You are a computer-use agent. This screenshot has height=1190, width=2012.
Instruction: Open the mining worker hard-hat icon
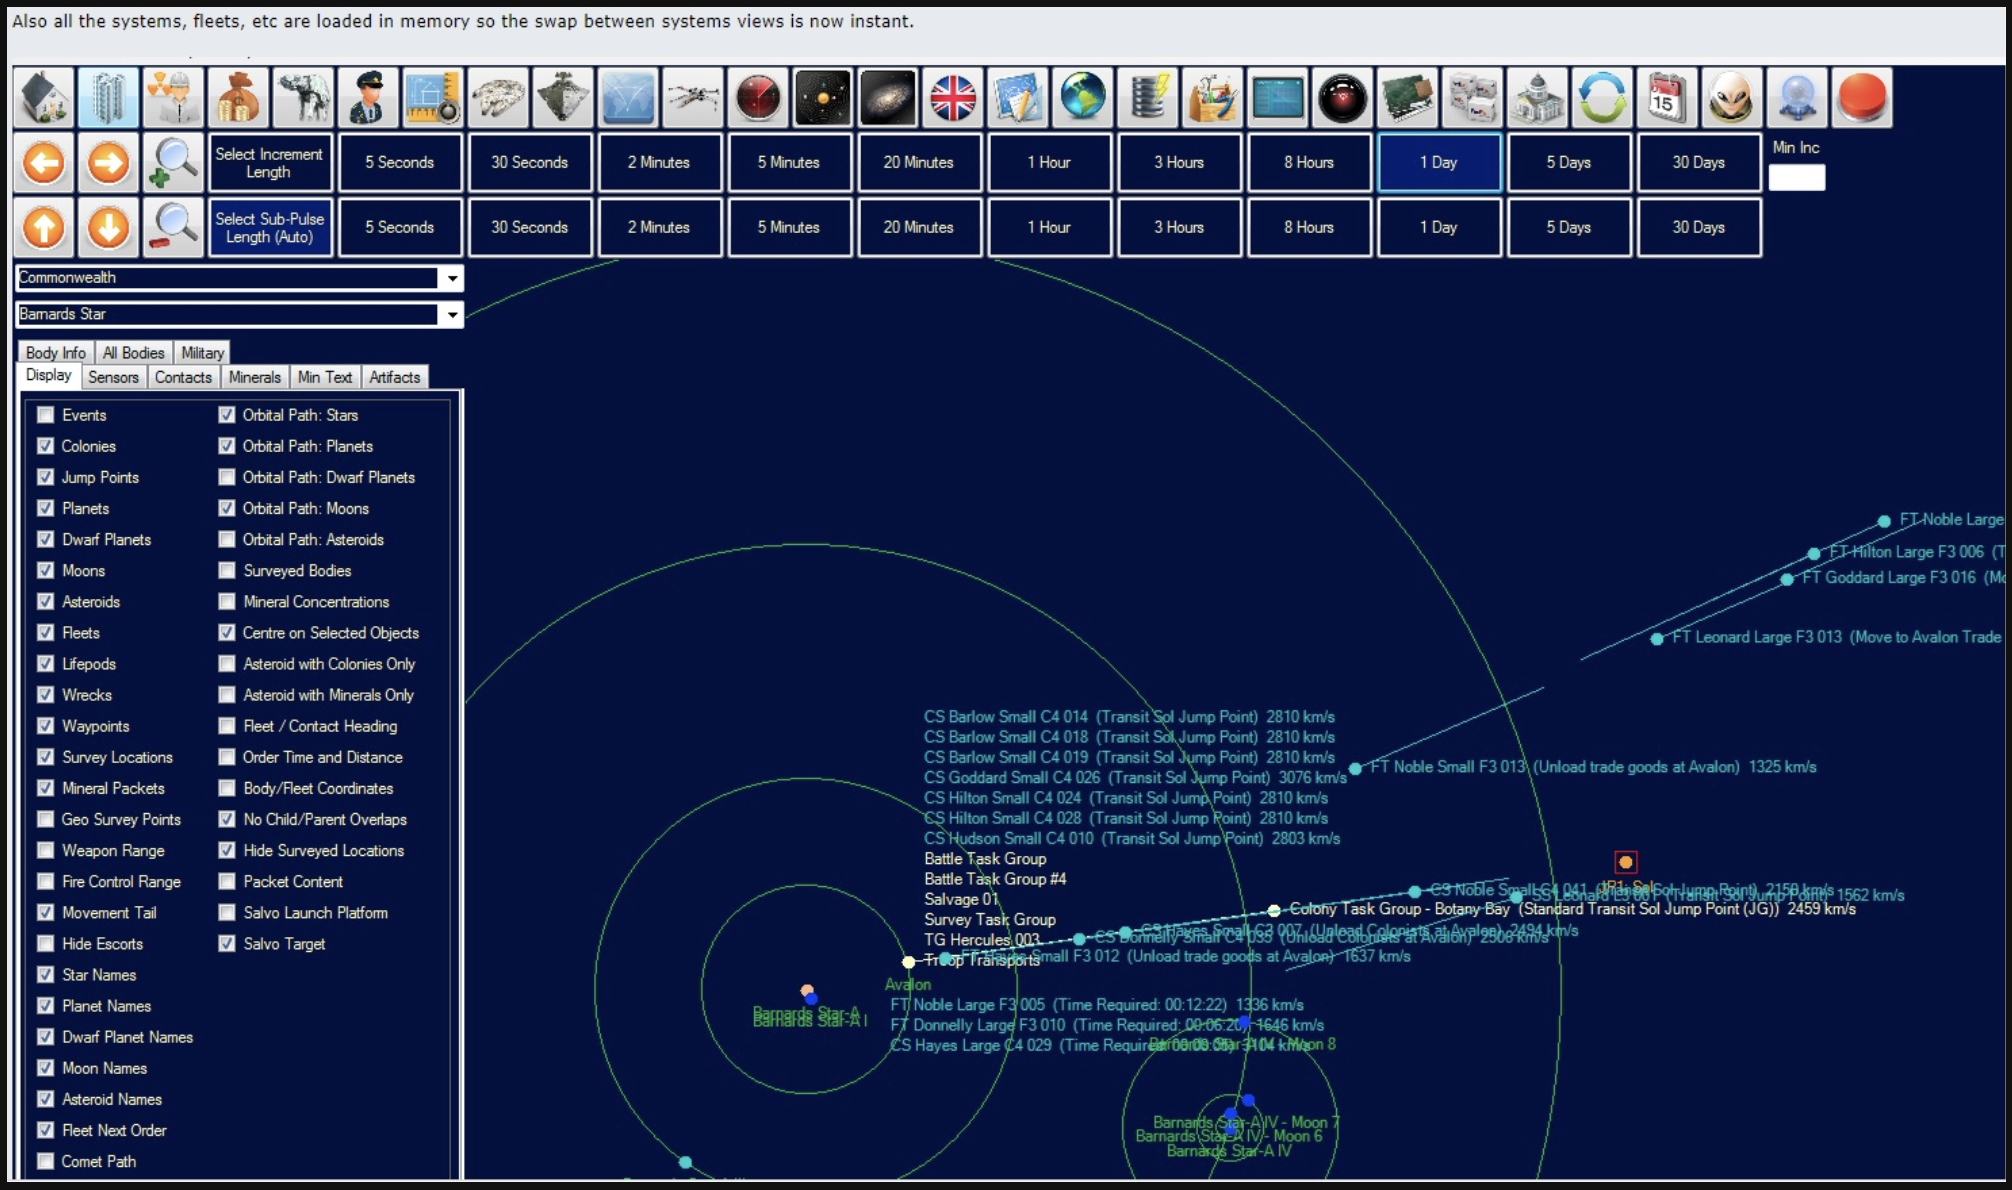point(173,98)
